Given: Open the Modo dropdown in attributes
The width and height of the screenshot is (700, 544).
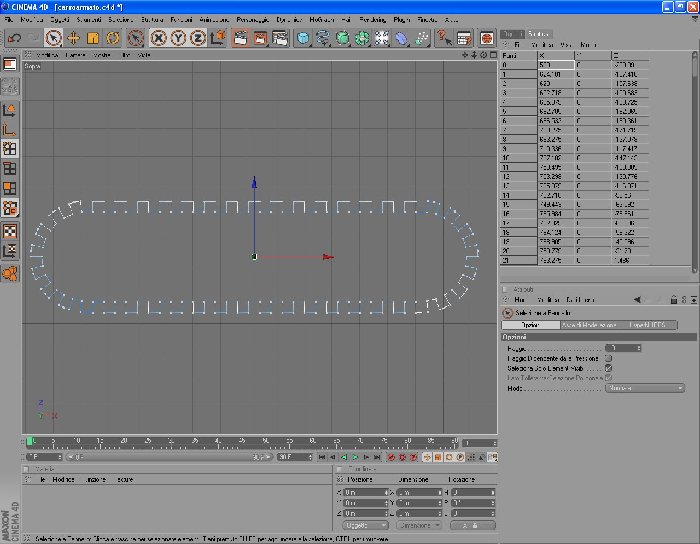Looking at the screenshot, I should coord(645,388).
